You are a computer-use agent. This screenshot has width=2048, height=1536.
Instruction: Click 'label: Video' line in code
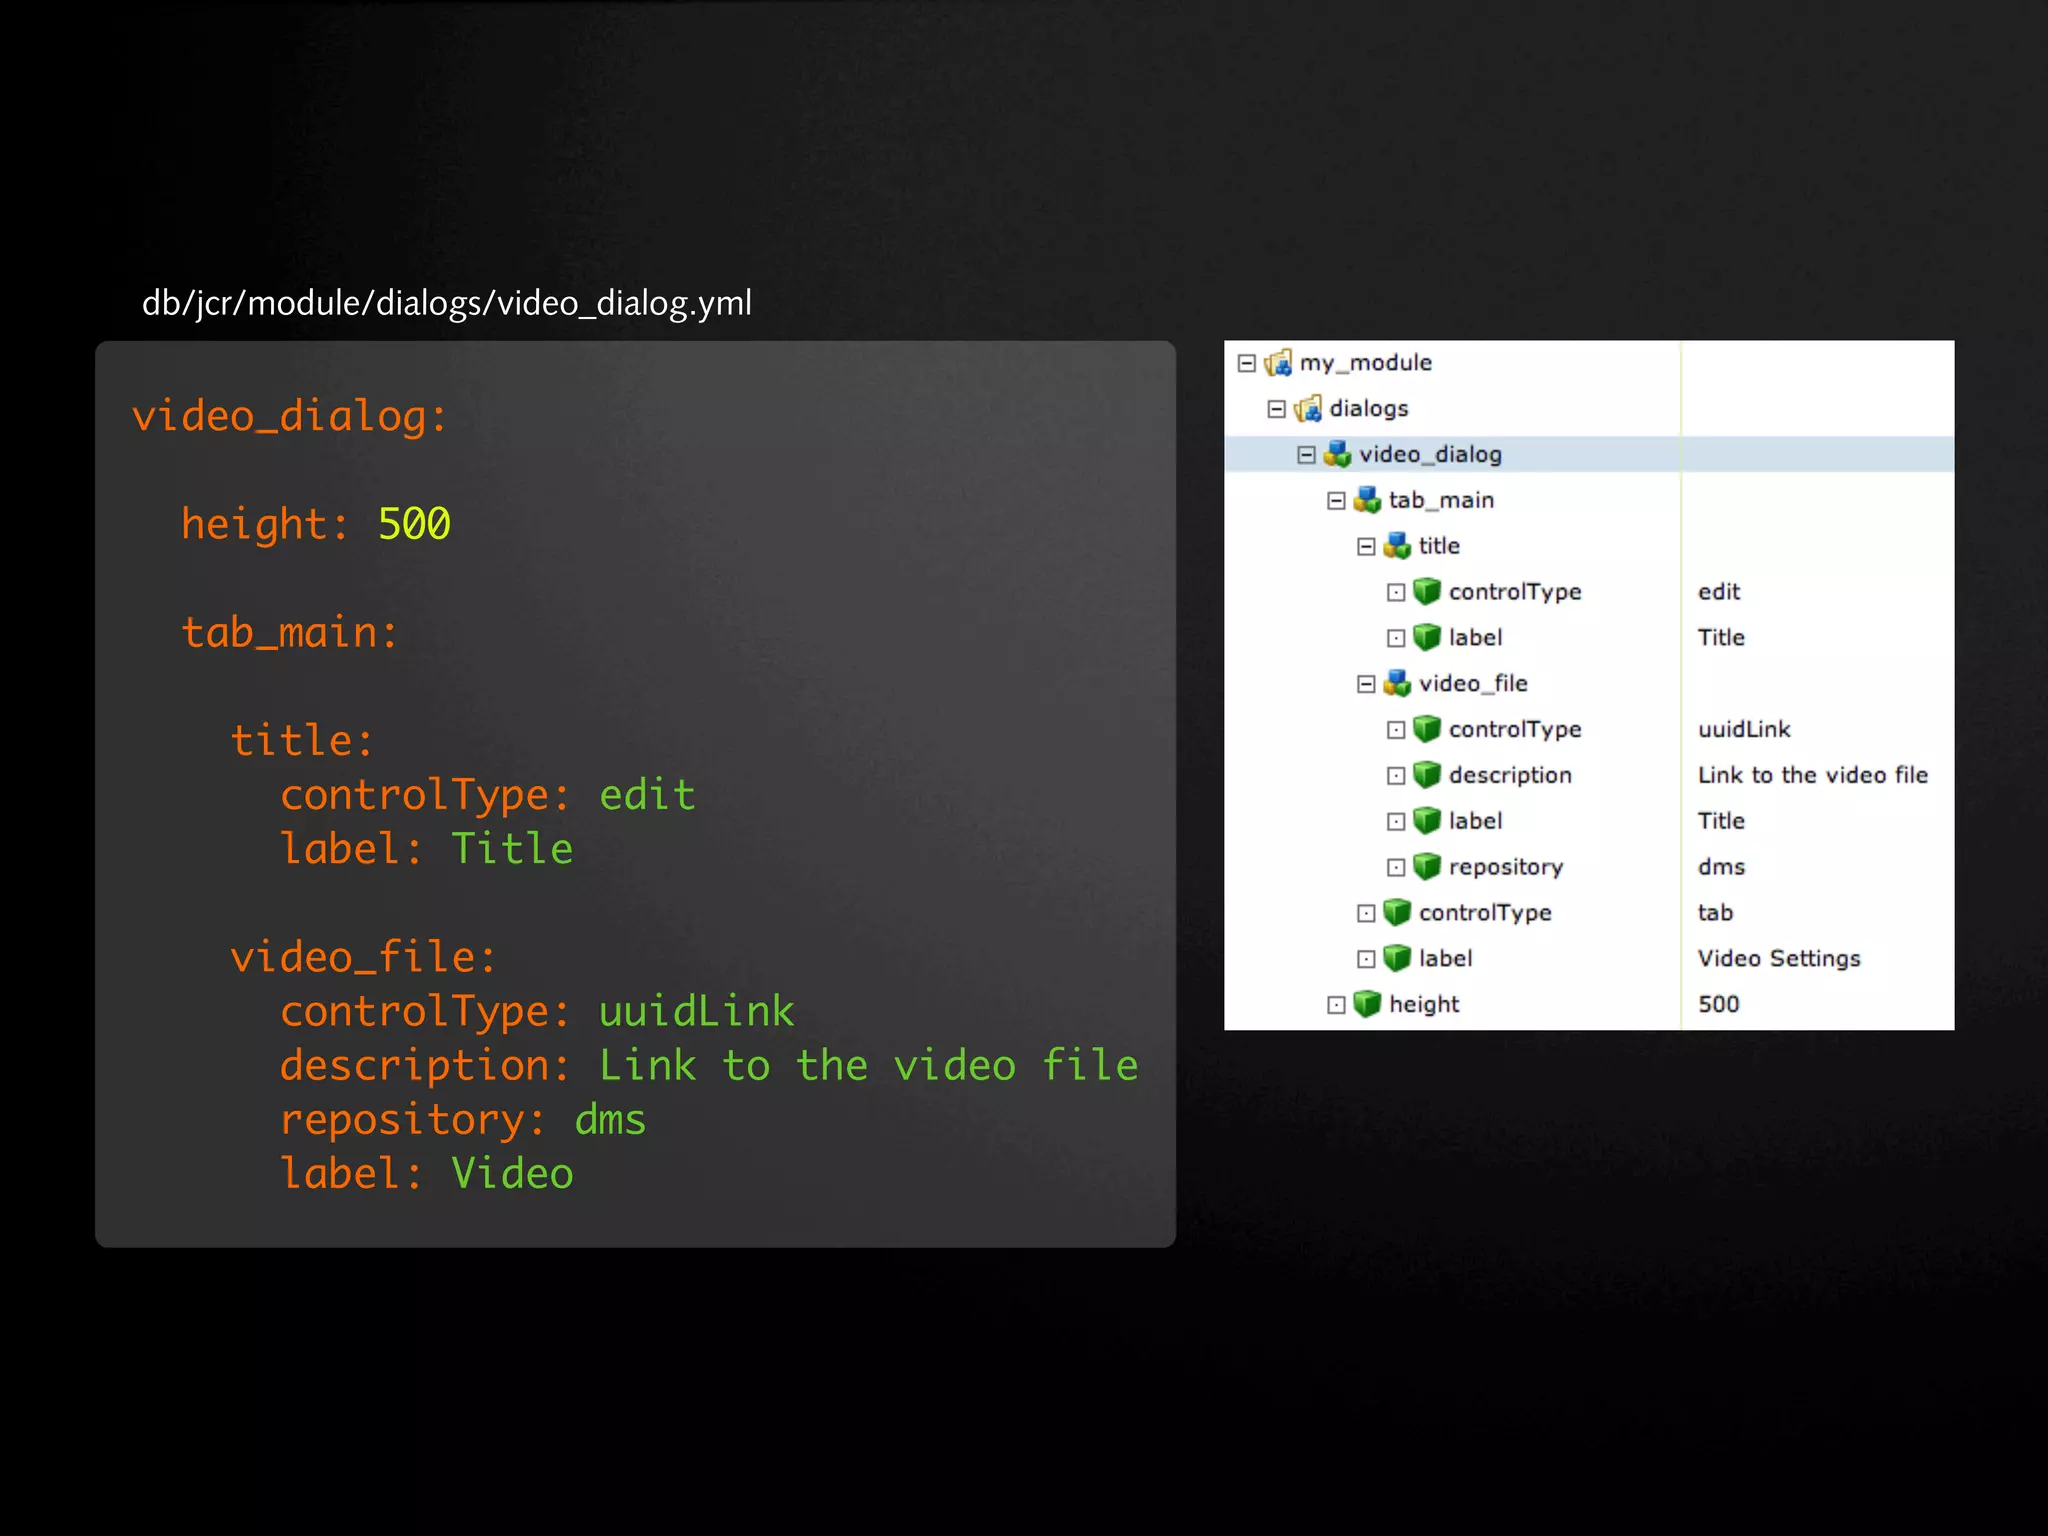pos(427,1173)
